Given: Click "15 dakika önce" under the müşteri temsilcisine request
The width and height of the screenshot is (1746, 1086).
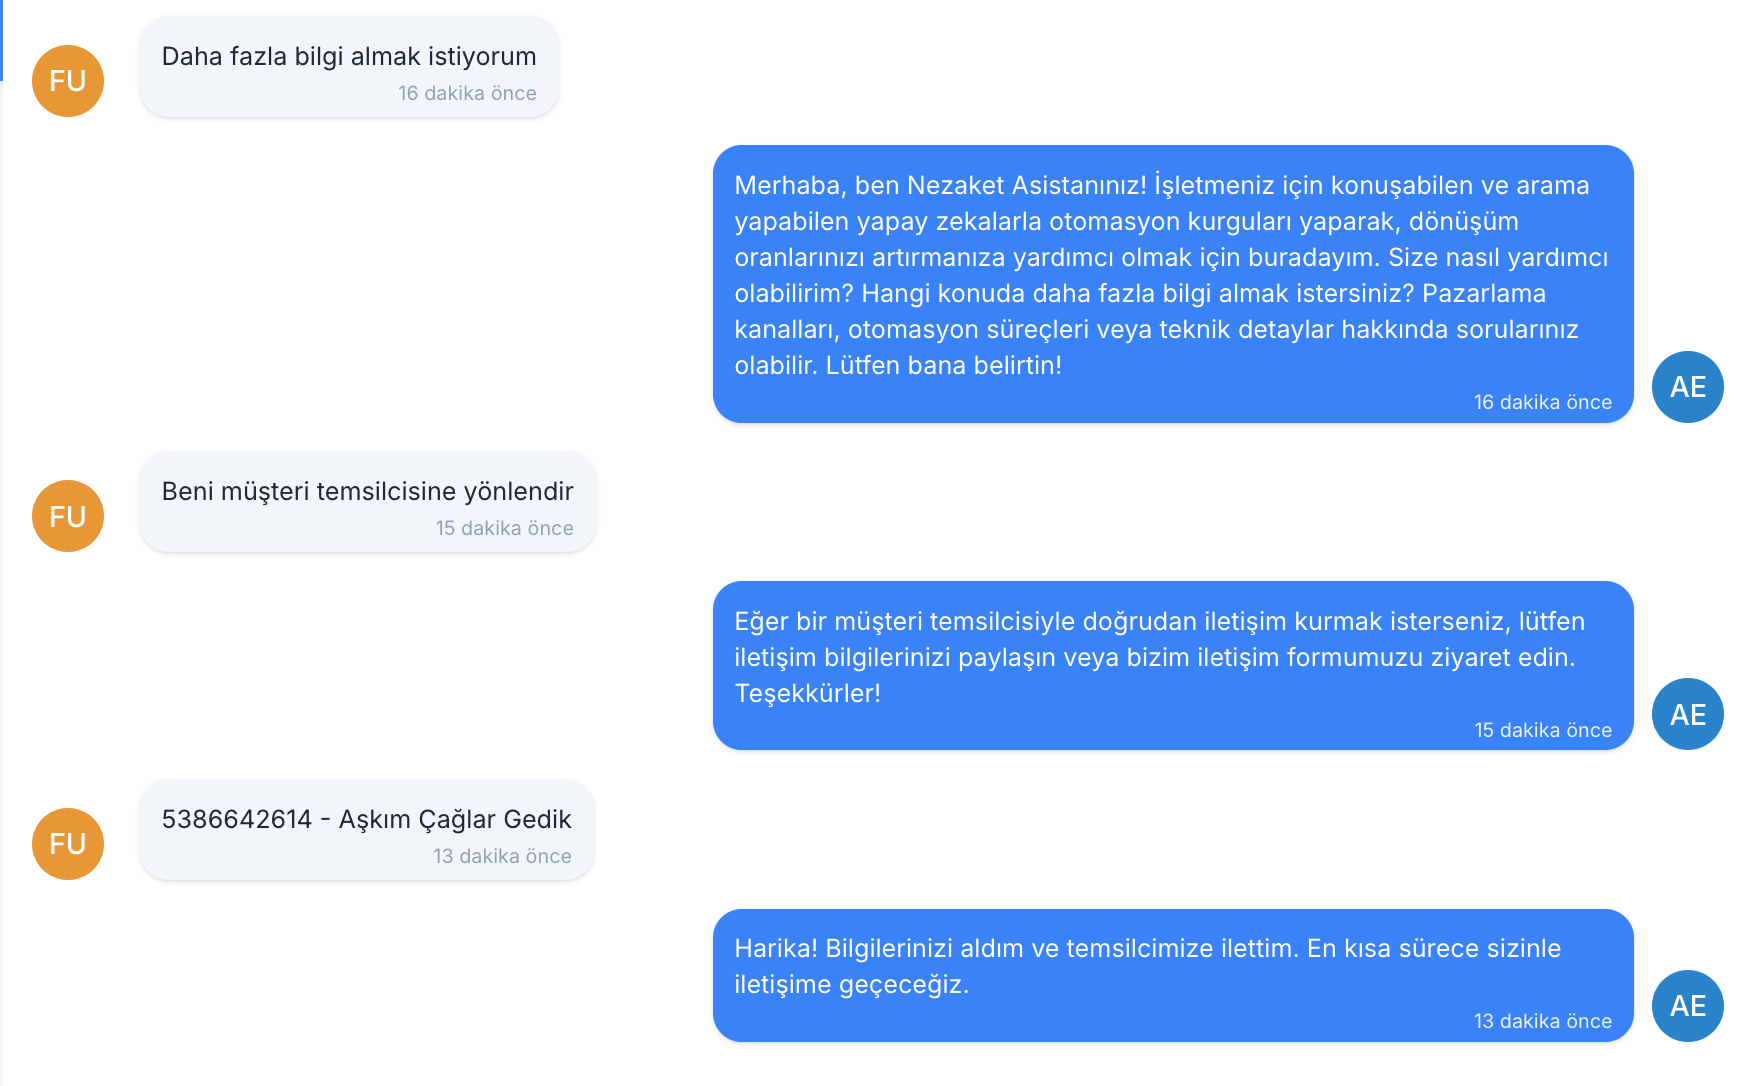Looking at the screenshot, I should (504, 529).
